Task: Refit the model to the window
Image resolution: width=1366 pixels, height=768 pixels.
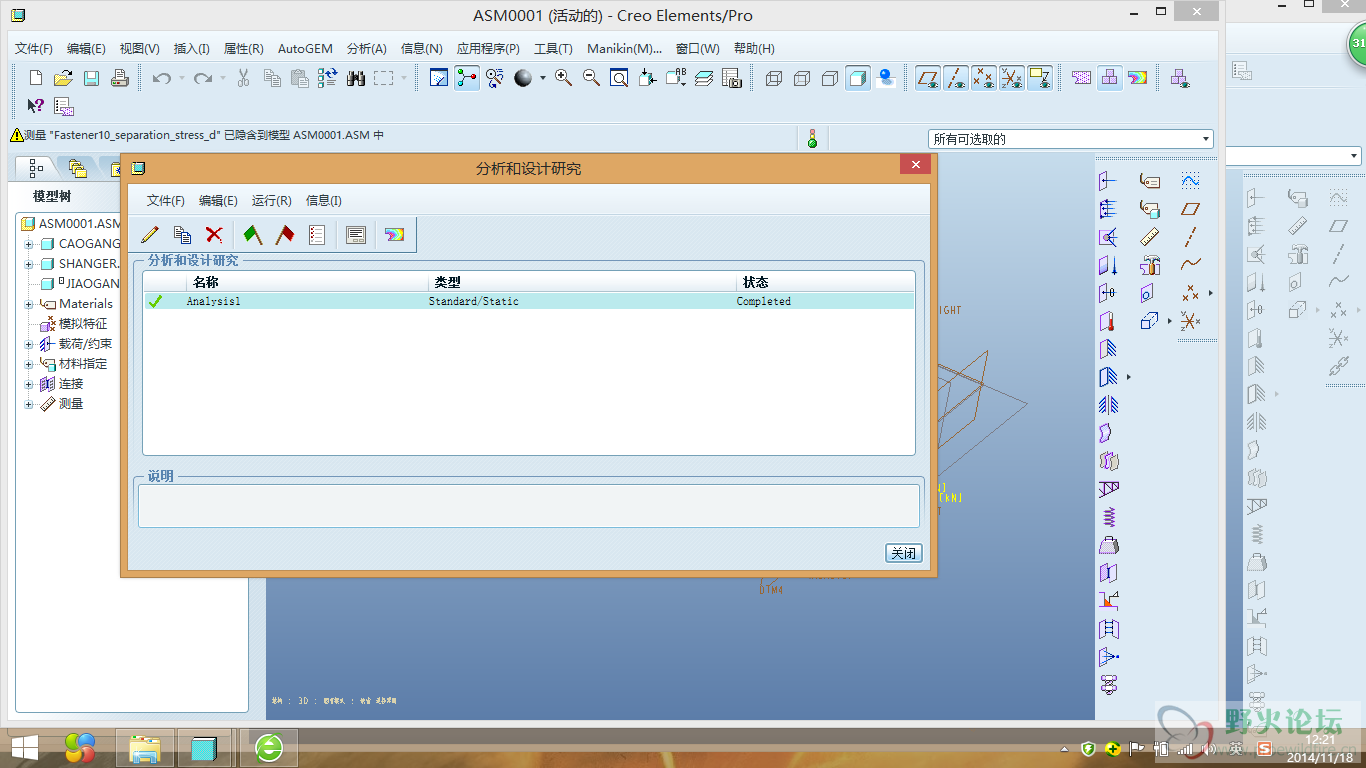Action: point(619,78)
